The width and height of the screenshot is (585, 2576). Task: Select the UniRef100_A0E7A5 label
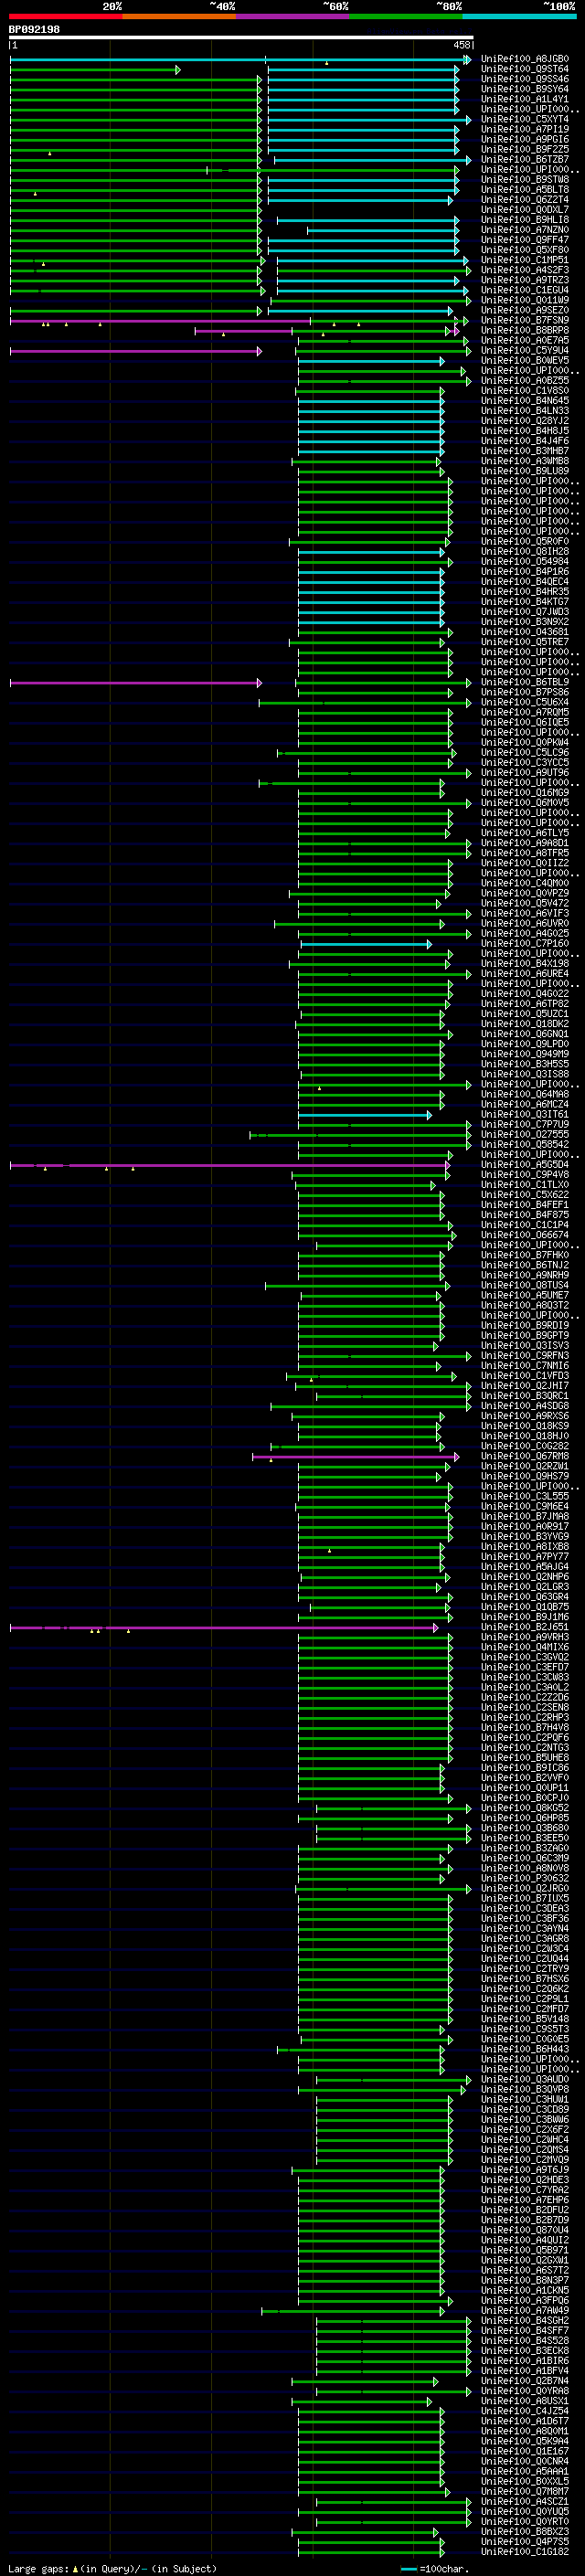(525, 340)
